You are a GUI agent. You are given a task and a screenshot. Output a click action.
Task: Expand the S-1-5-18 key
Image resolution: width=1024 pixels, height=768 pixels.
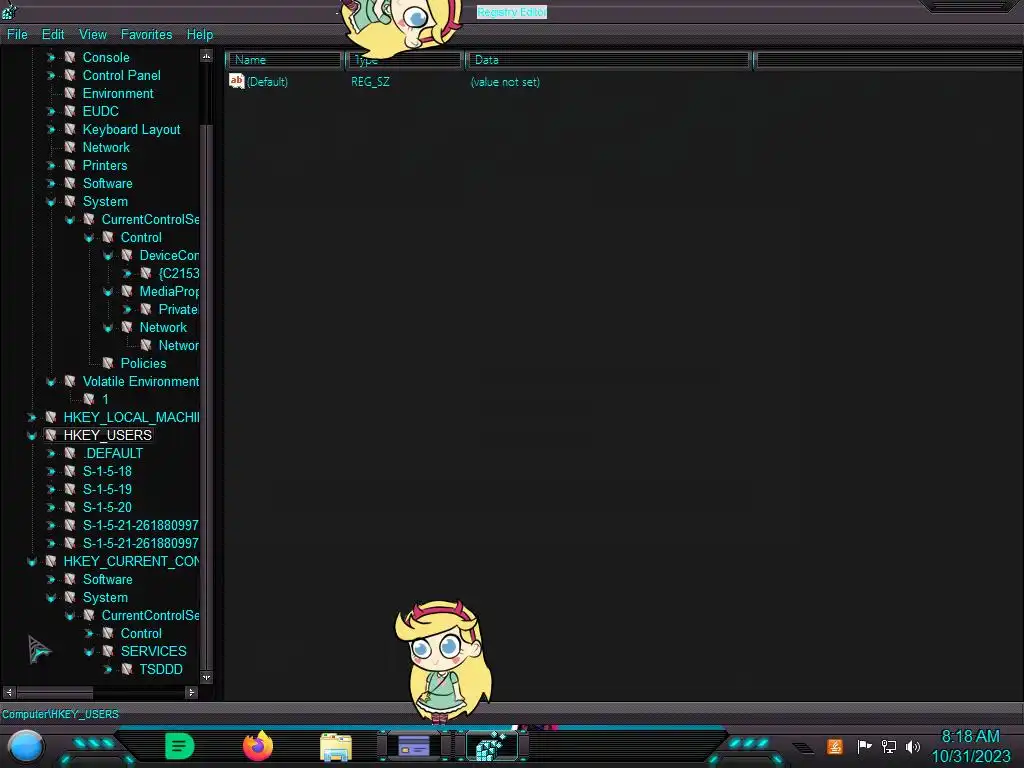pos(51,472)
